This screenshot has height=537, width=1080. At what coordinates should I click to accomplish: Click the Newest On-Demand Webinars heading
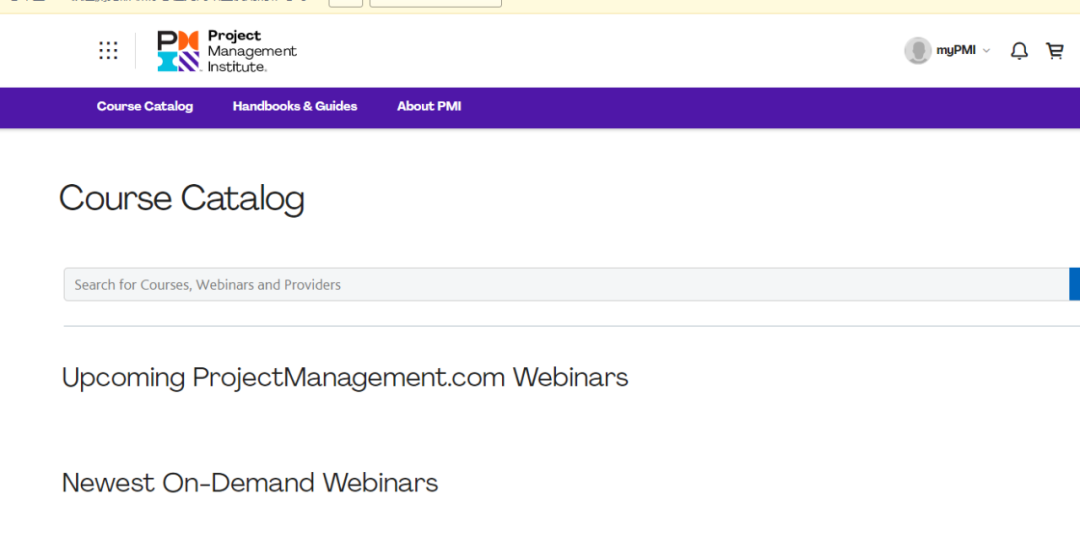click(250, 483)
